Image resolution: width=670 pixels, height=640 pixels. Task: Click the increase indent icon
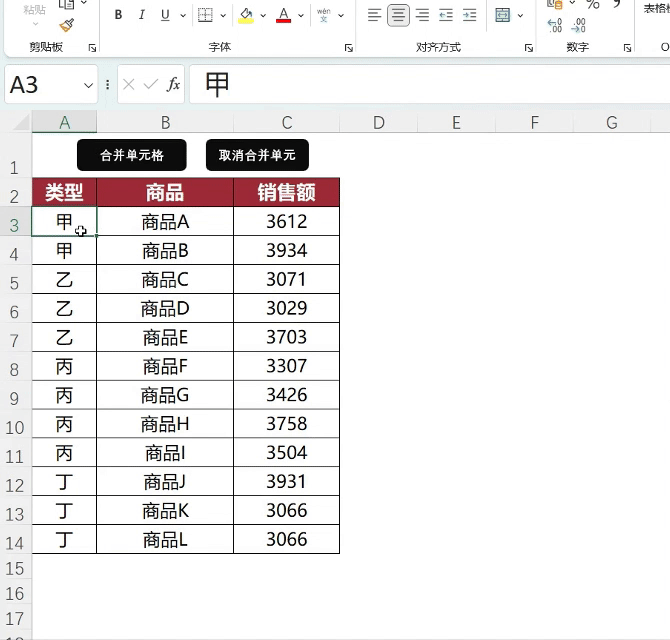point(470,15)
